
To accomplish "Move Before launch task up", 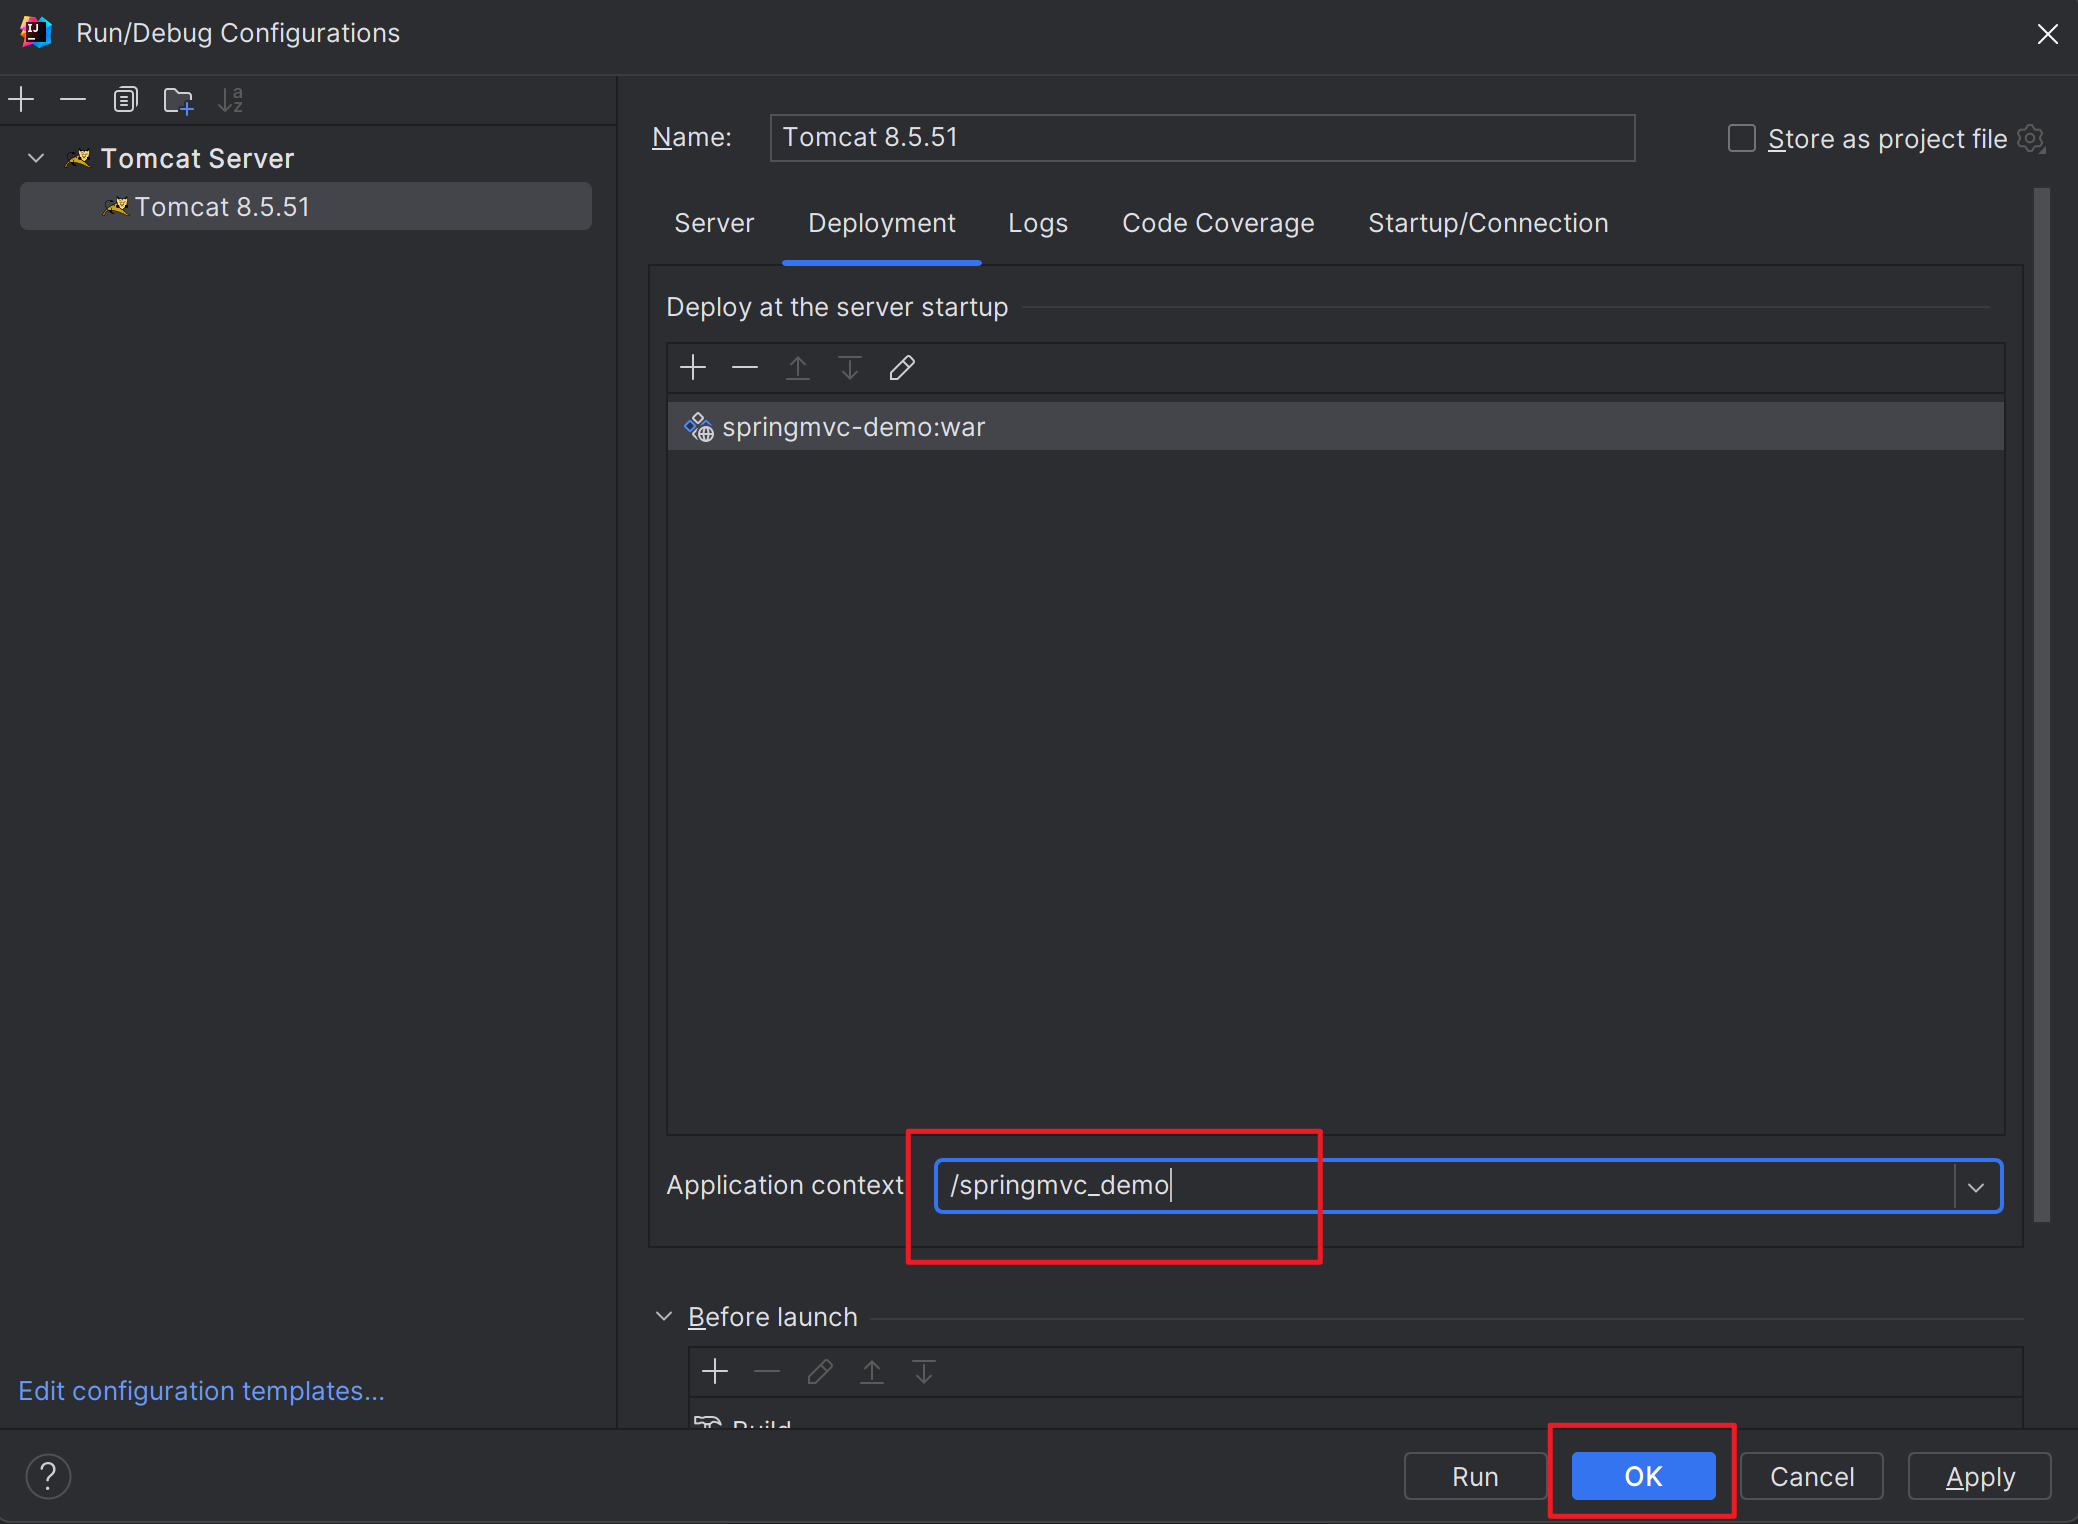I will (872, 1371).
